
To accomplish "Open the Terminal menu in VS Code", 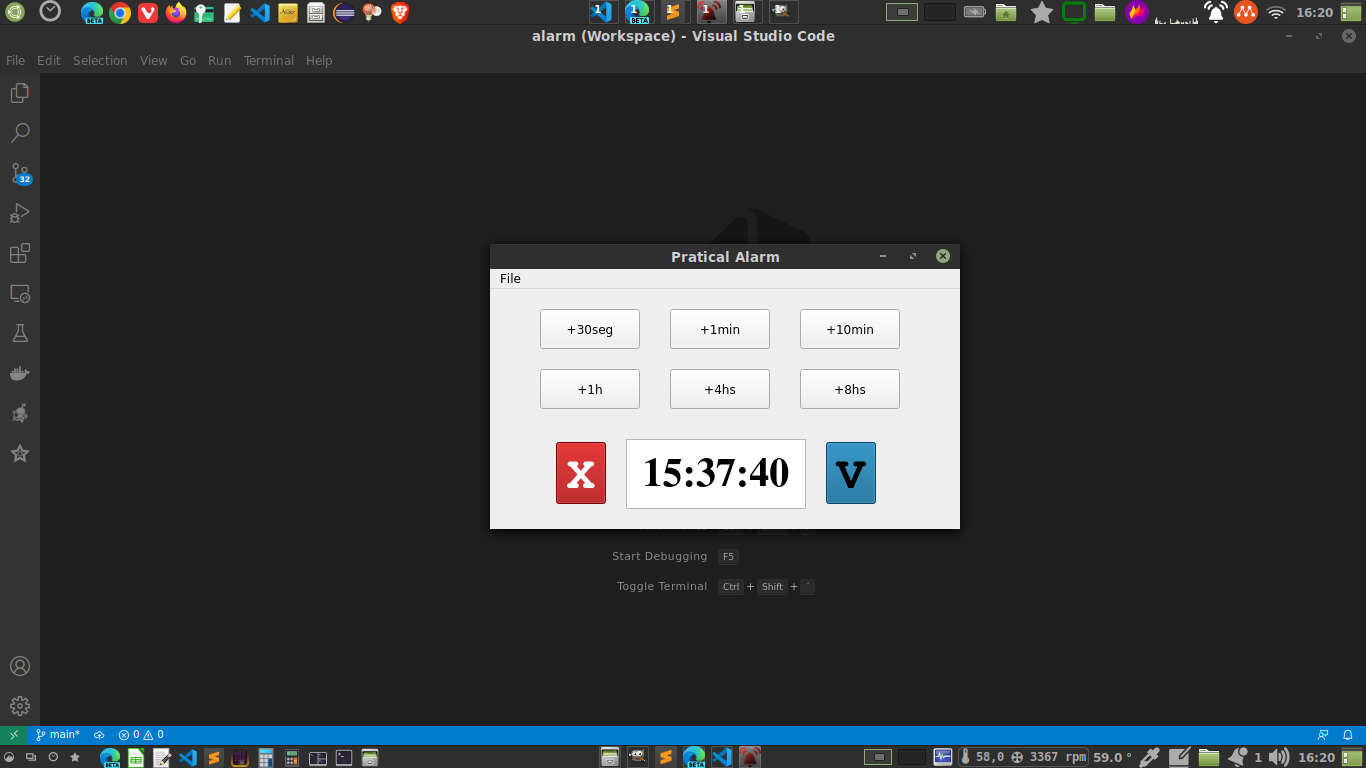I will (x=268, y=60).
